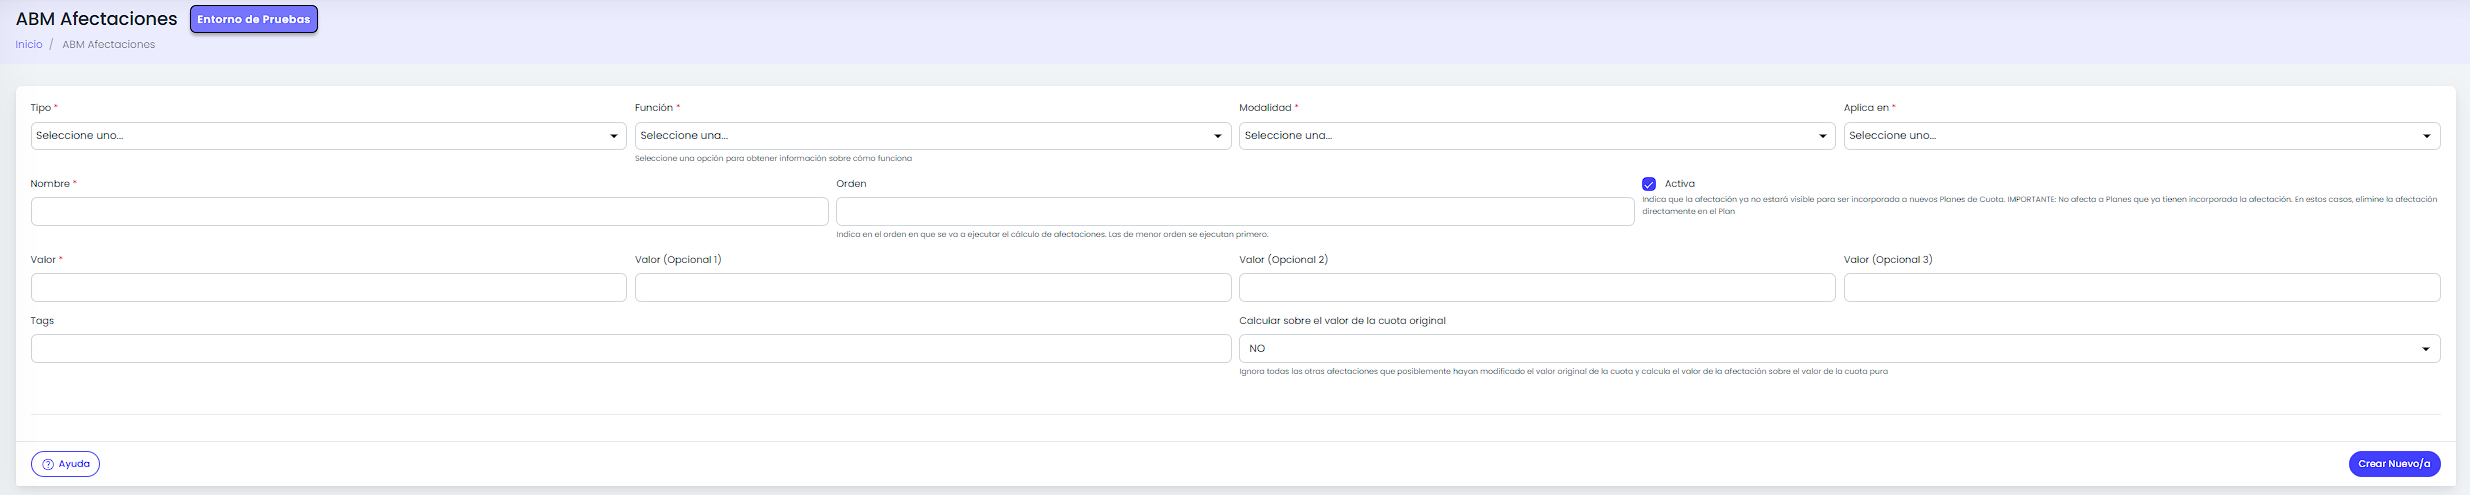Focus the Orden input field

pos(1235,212)
